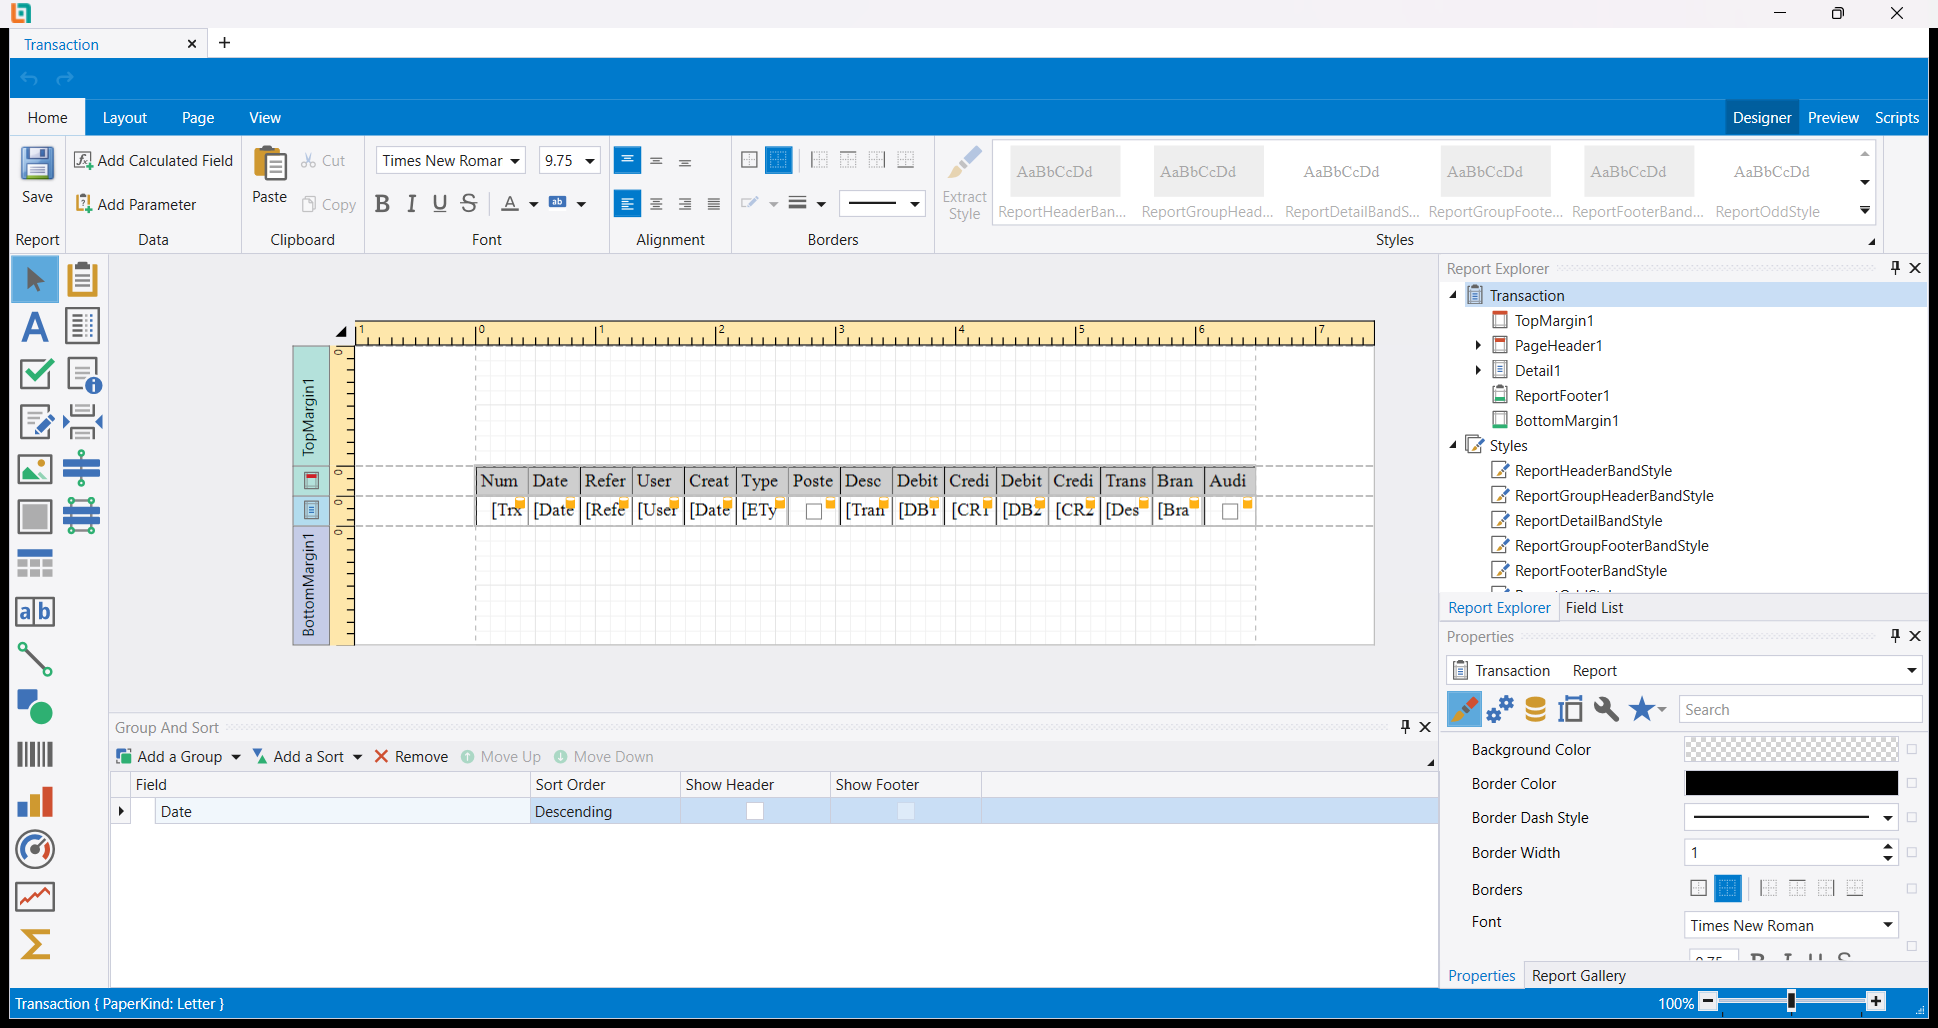Select the Pointer arrow tool

click(x=35, y=279)
